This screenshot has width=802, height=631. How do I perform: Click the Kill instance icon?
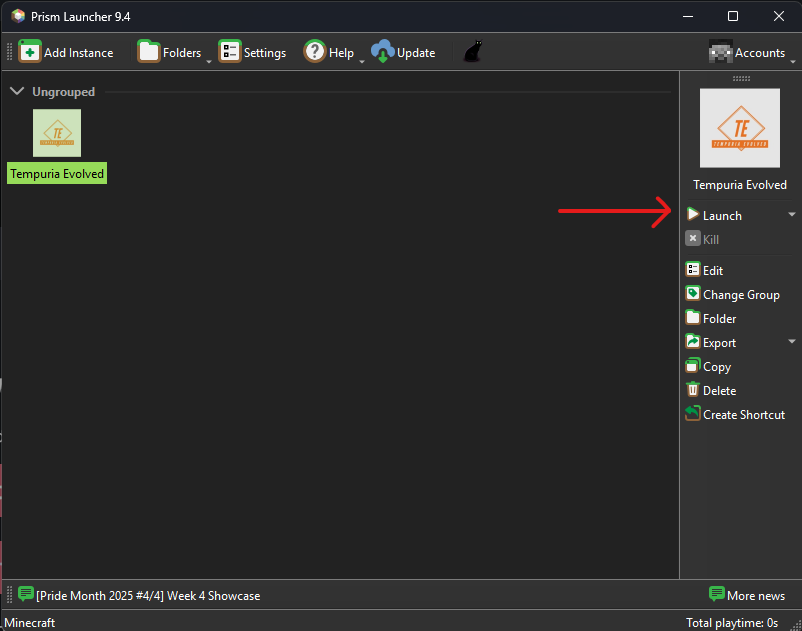(x=693, y=238)
